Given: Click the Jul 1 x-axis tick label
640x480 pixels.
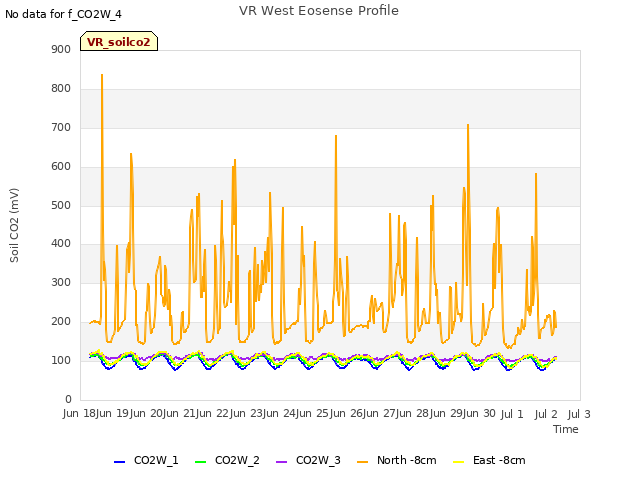Looking at the screenshot, I should click(512, 414).
